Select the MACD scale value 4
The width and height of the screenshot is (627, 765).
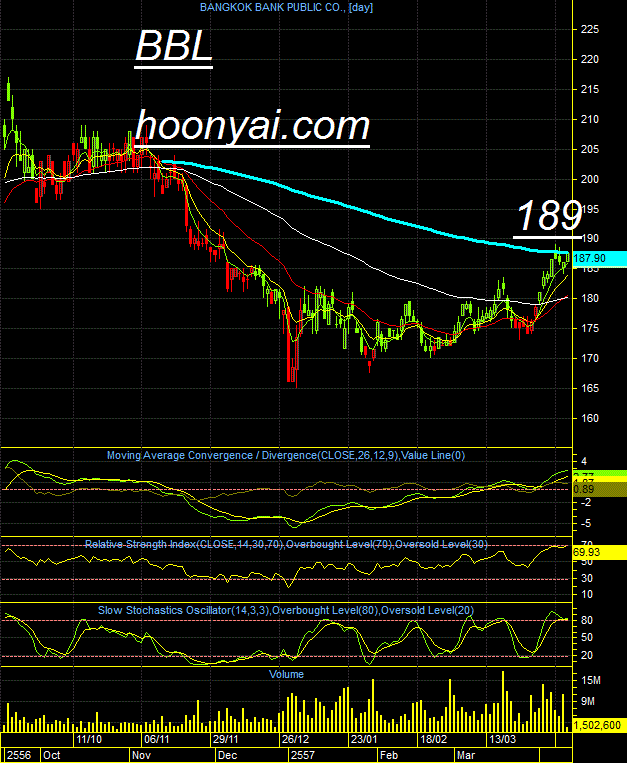[584, 462]
